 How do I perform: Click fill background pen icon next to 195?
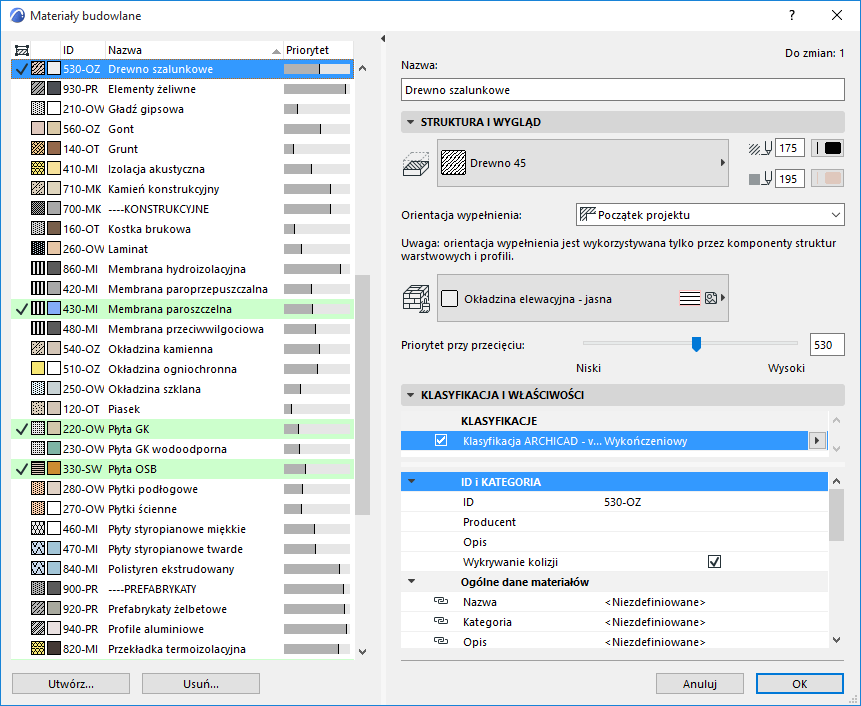(x=760, y=179)
